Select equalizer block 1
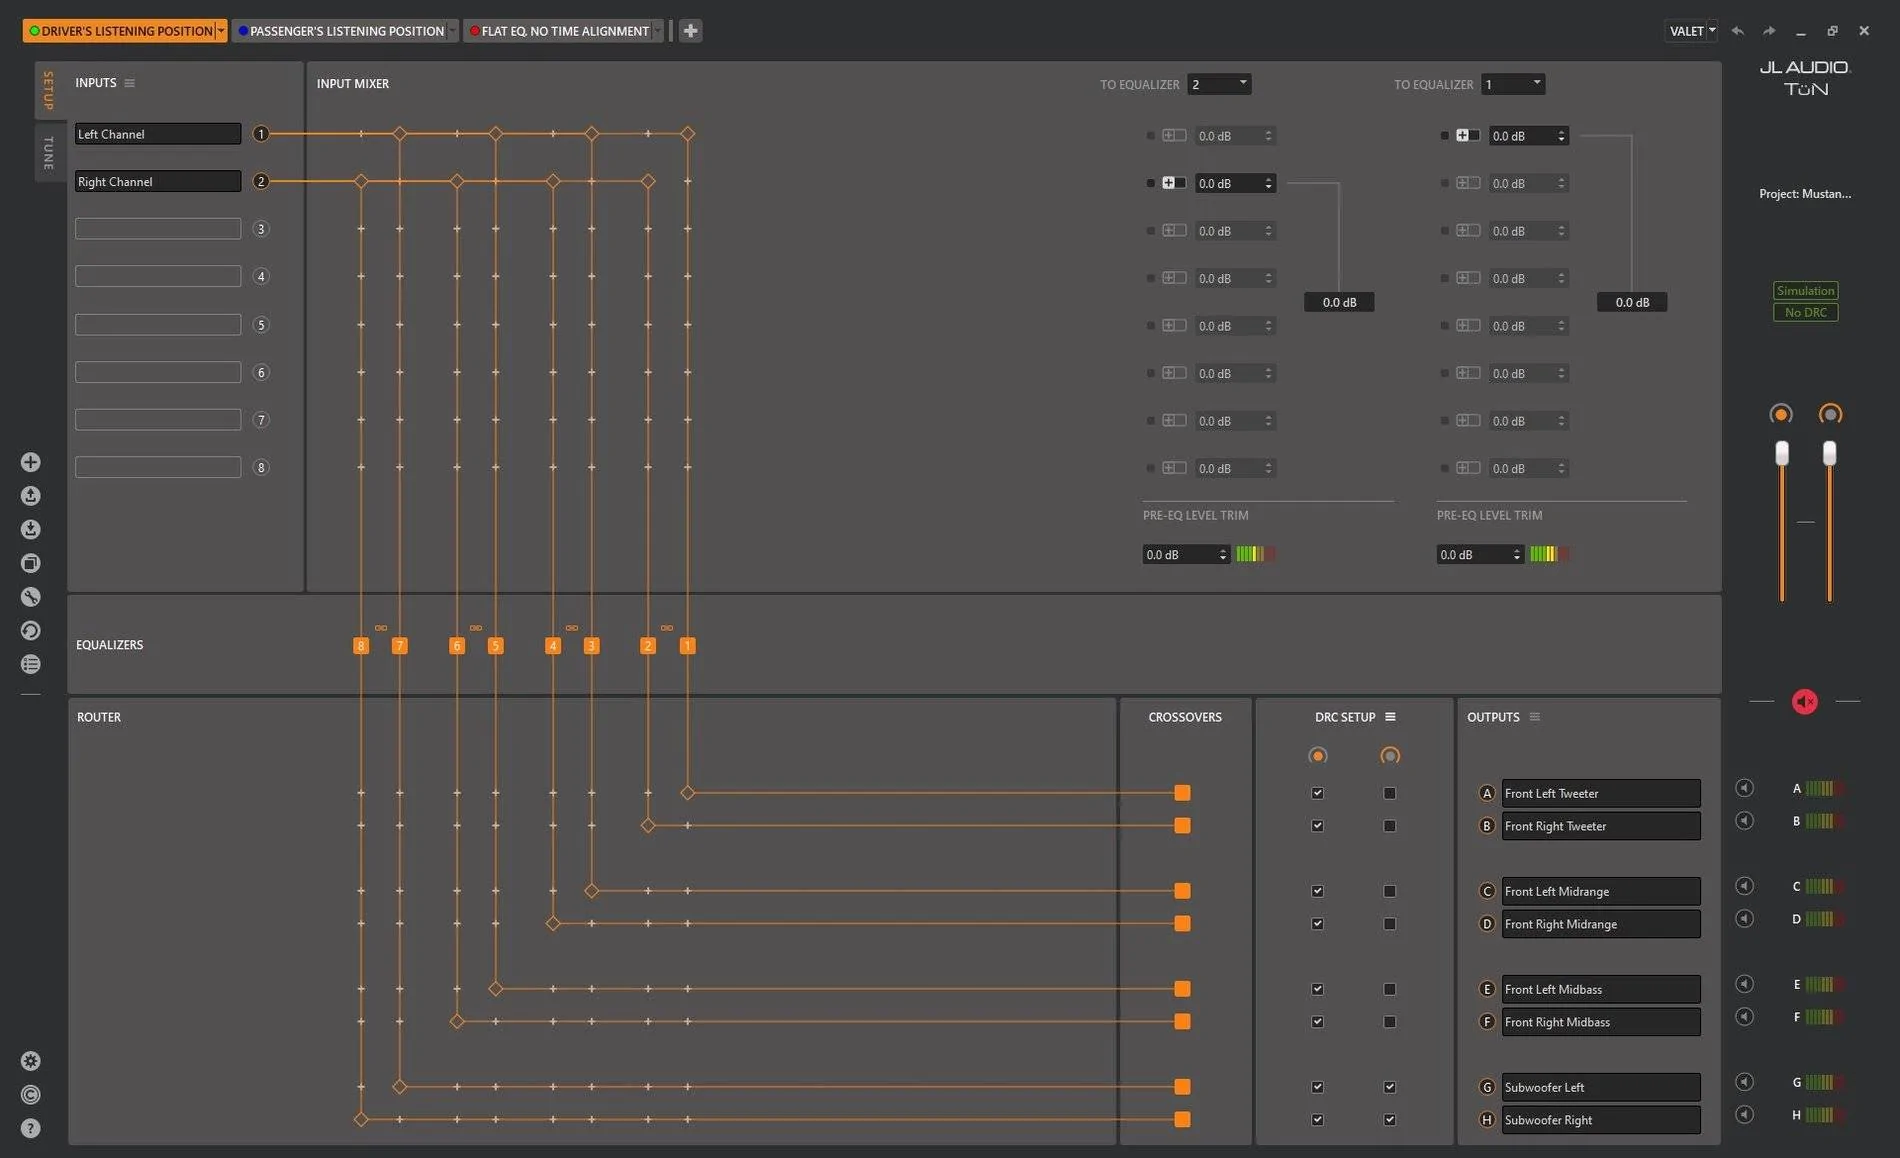 [x=687, y=646]
